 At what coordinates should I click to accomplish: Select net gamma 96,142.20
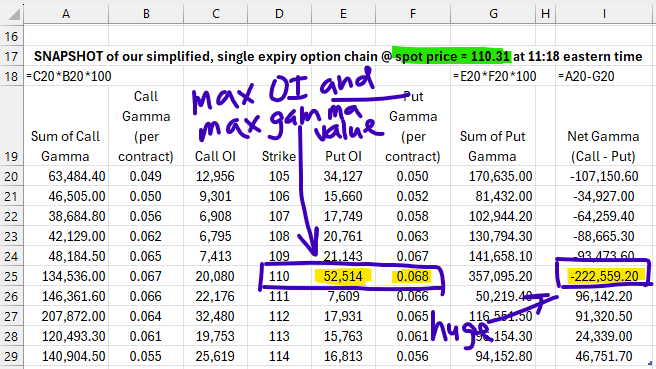point(604,296)
